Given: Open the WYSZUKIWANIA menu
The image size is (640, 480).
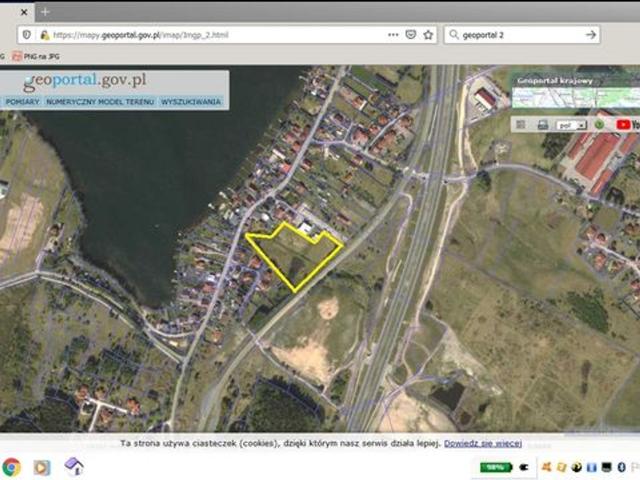Looking at the screenshot, I should [190, 102].
